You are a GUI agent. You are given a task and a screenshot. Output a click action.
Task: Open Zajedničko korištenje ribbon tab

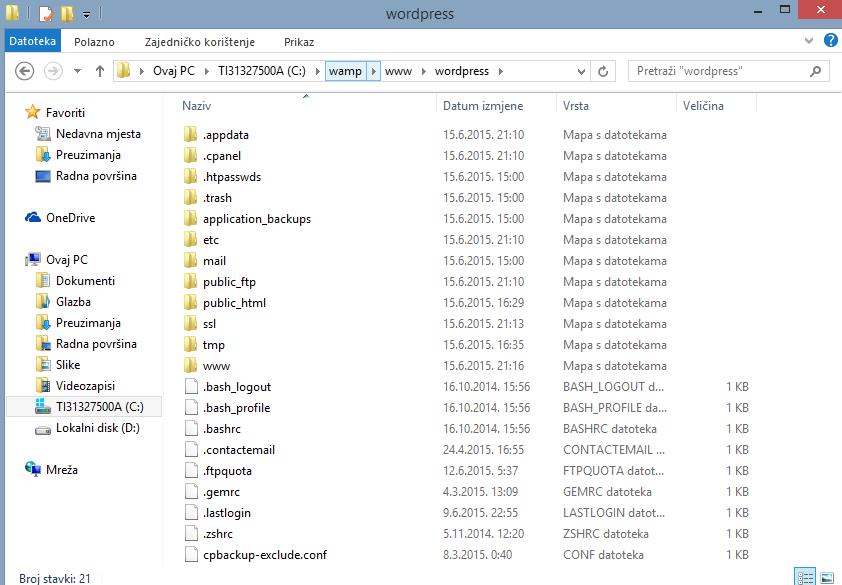(x=200, y=42)
